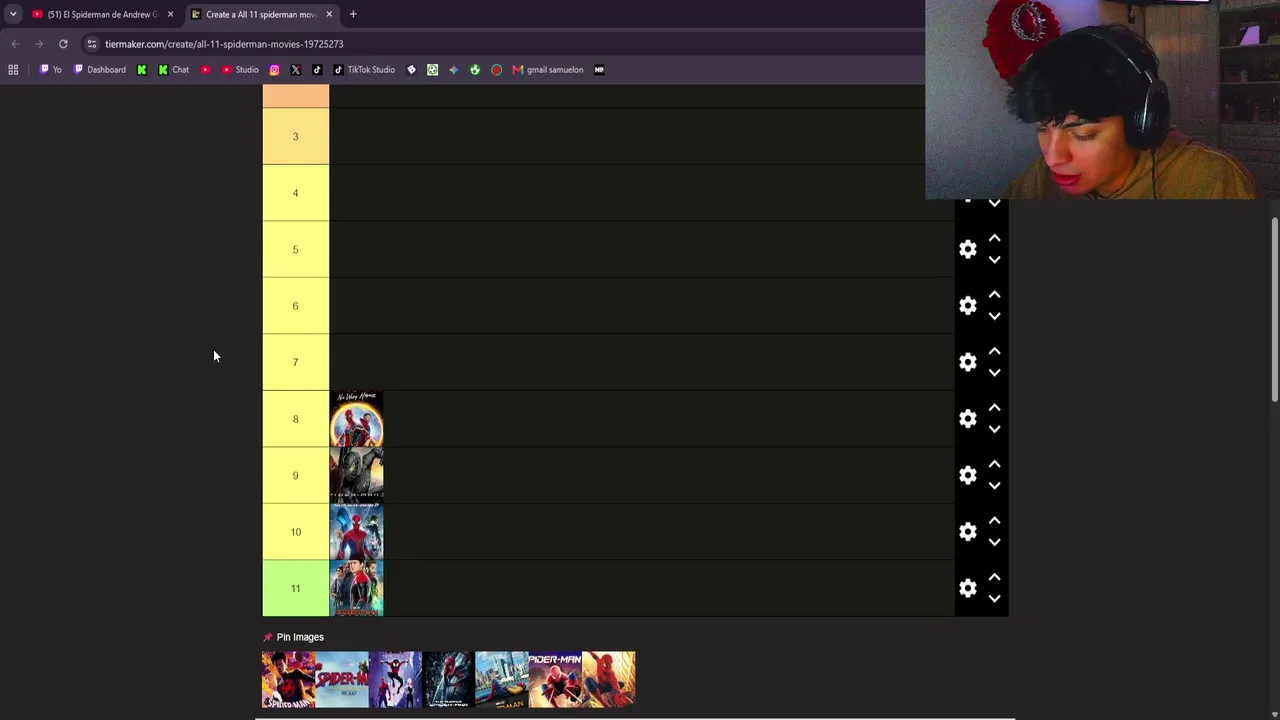
Task: Move tier 11 row up
Action: (994, 577)
